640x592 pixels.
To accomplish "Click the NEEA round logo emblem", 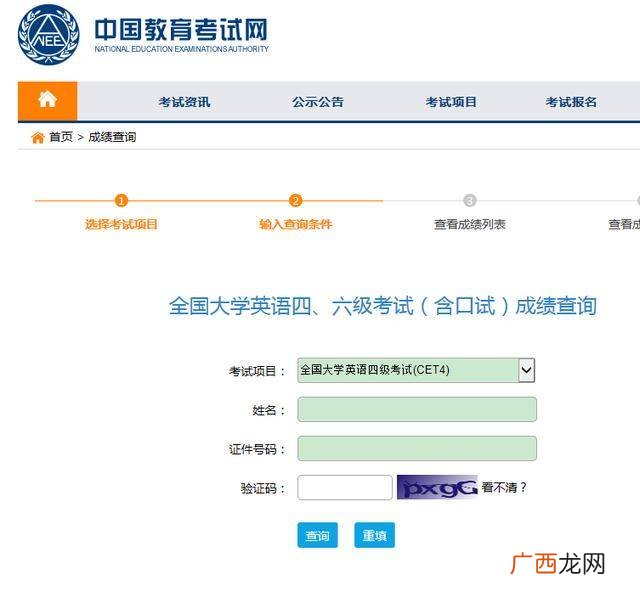I will [49, 35].
